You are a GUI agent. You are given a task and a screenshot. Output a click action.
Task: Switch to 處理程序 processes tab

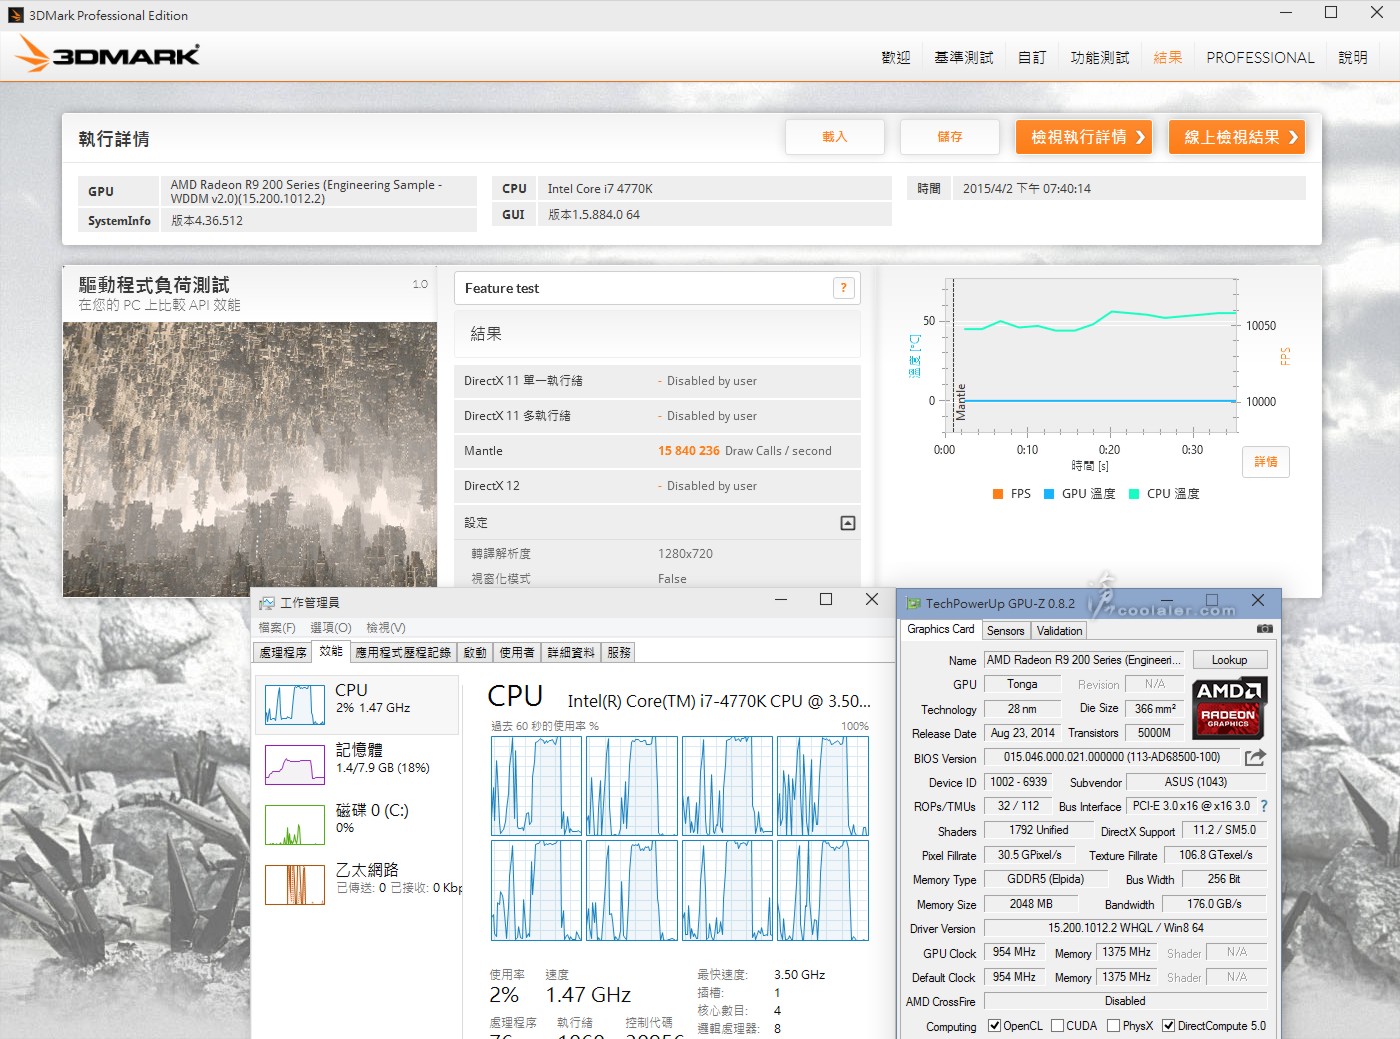point(283,652)
